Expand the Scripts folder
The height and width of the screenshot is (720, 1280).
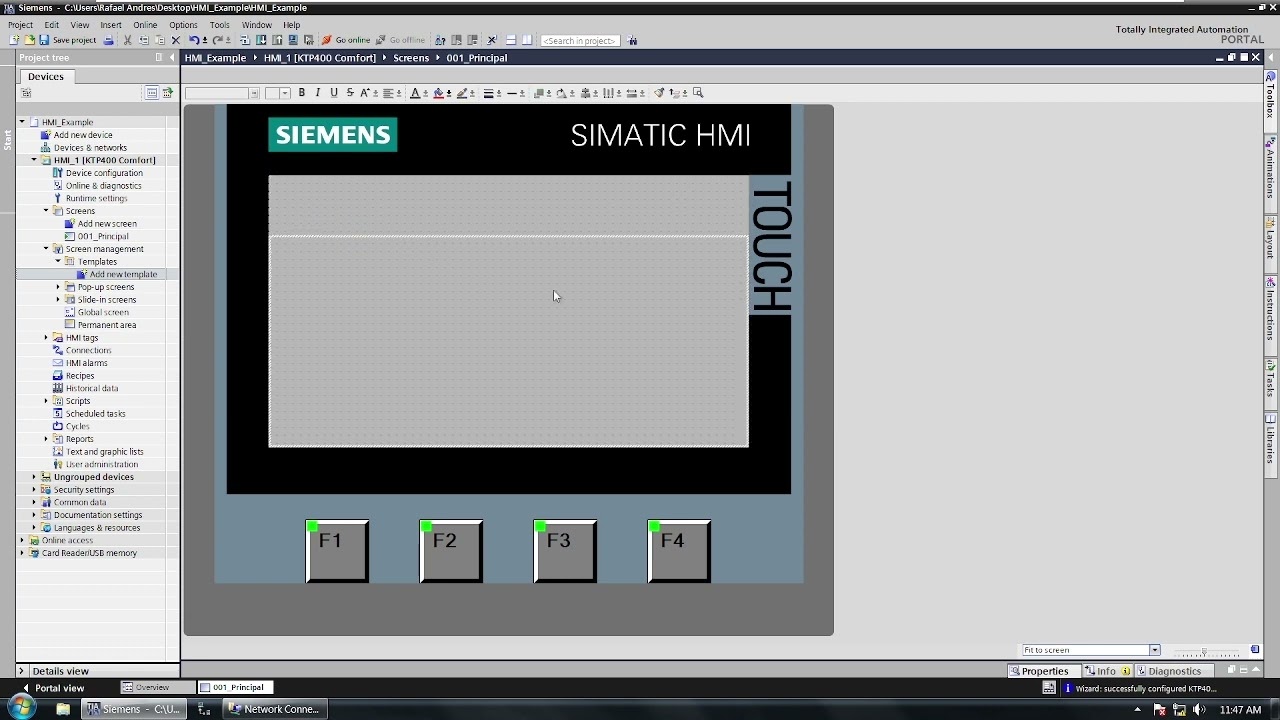(x=45, y=401)
